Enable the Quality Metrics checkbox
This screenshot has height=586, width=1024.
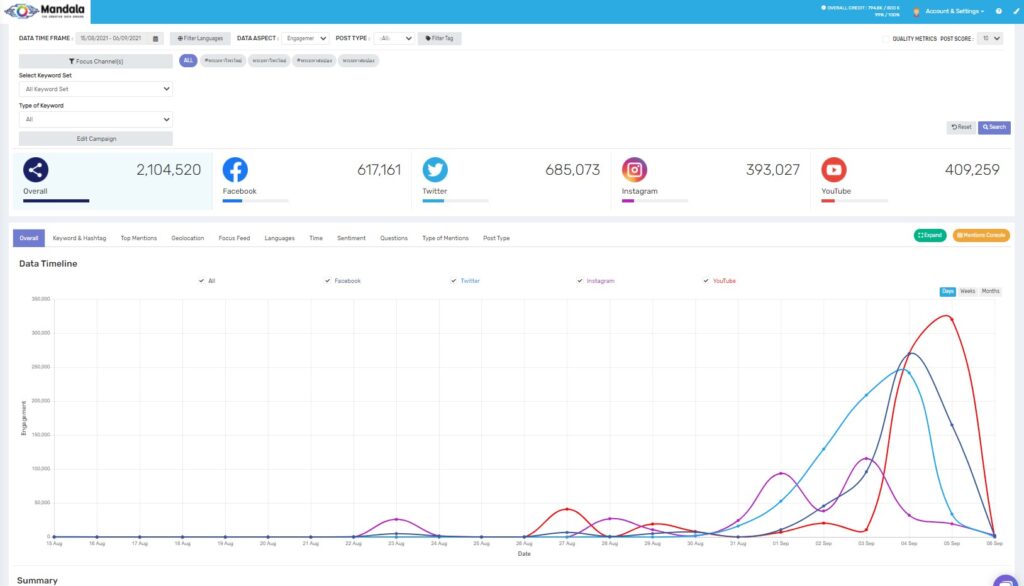tap(885, 39)
